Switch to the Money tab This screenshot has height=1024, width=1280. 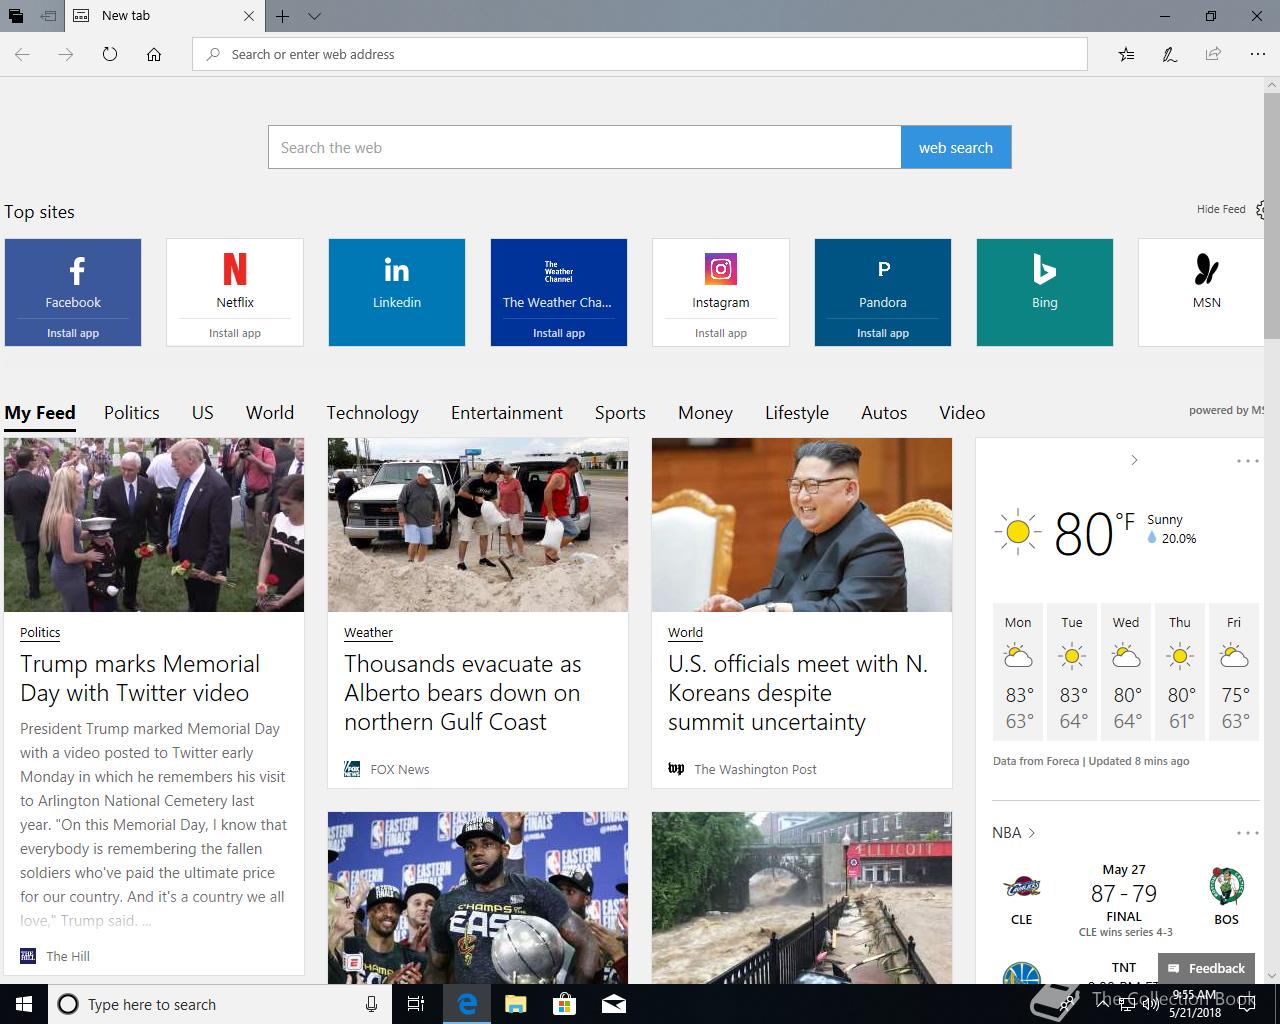click(705, 413)
